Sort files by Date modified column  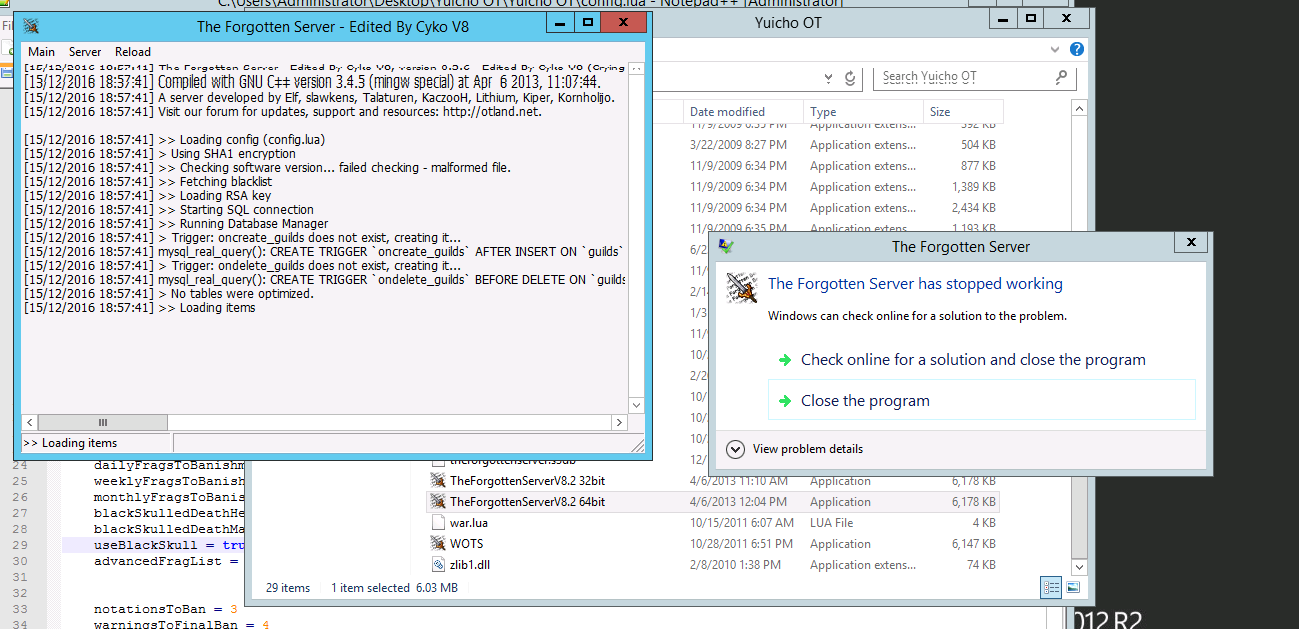[x=744, y=112]
